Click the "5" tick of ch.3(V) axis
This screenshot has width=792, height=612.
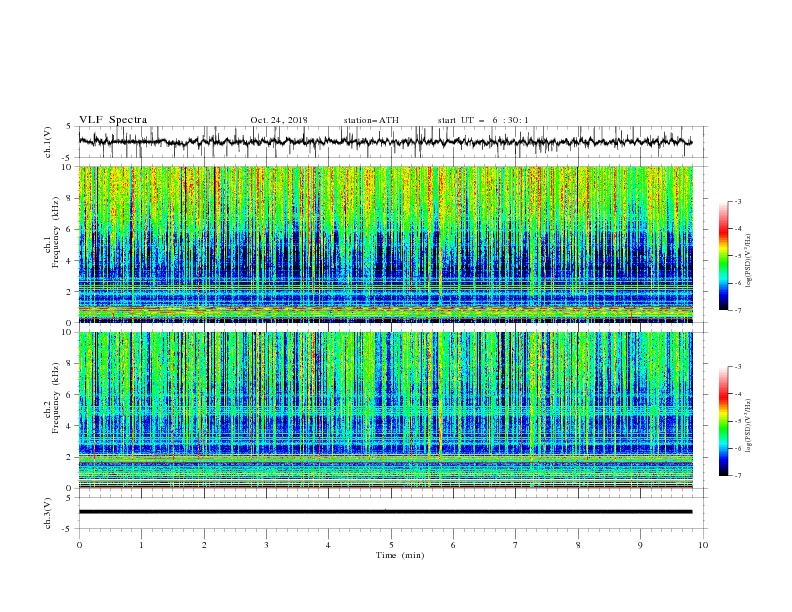(69, 498)
